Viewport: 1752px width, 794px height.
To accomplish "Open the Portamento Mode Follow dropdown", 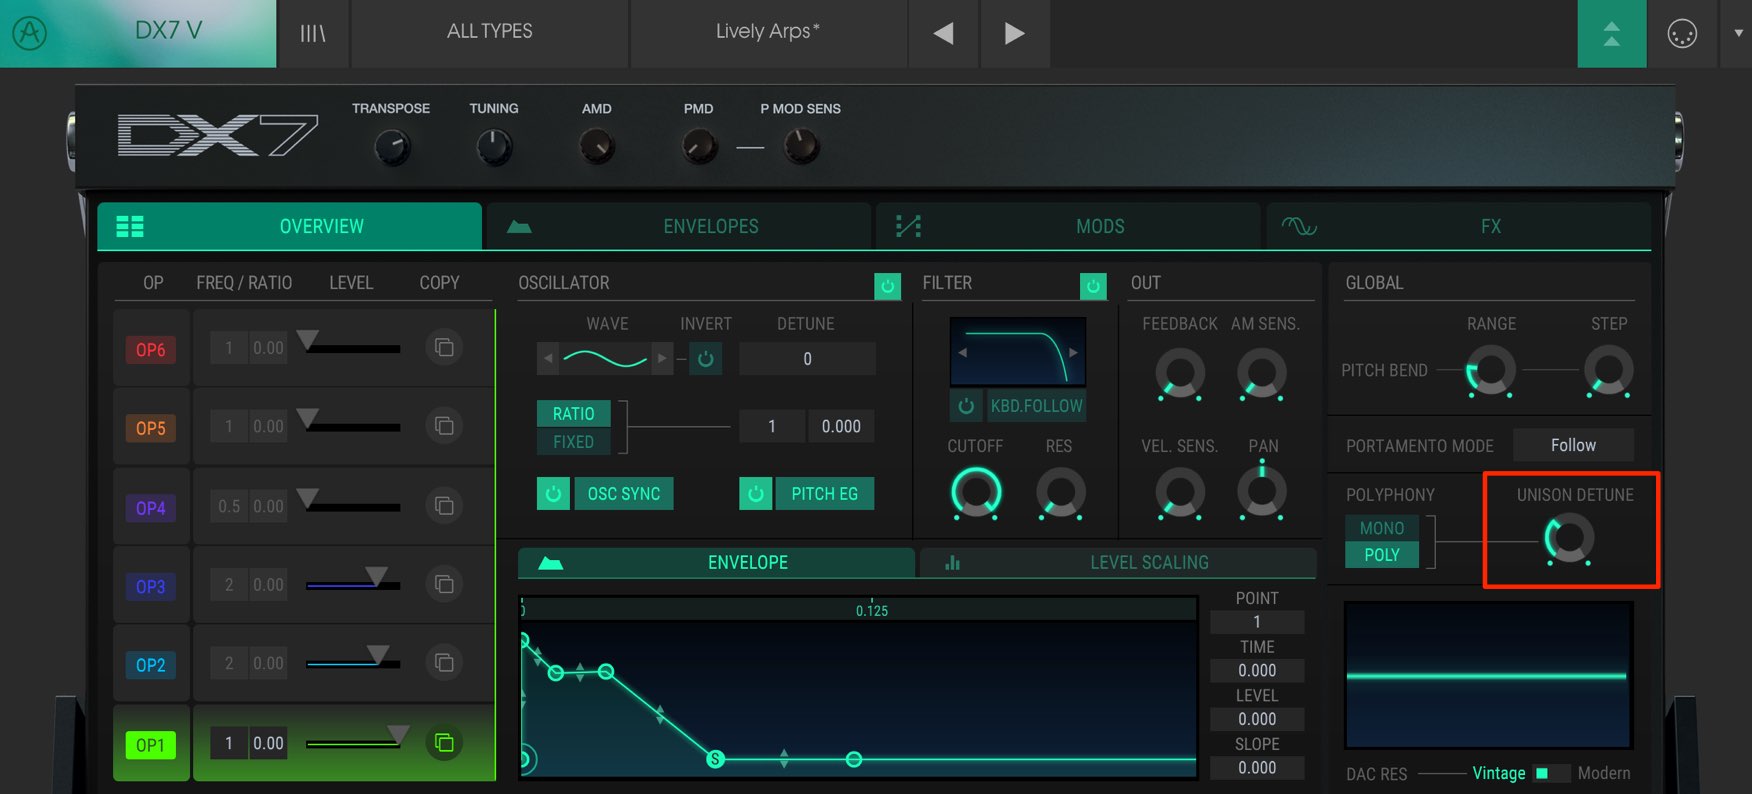I will coord(1573,445).
